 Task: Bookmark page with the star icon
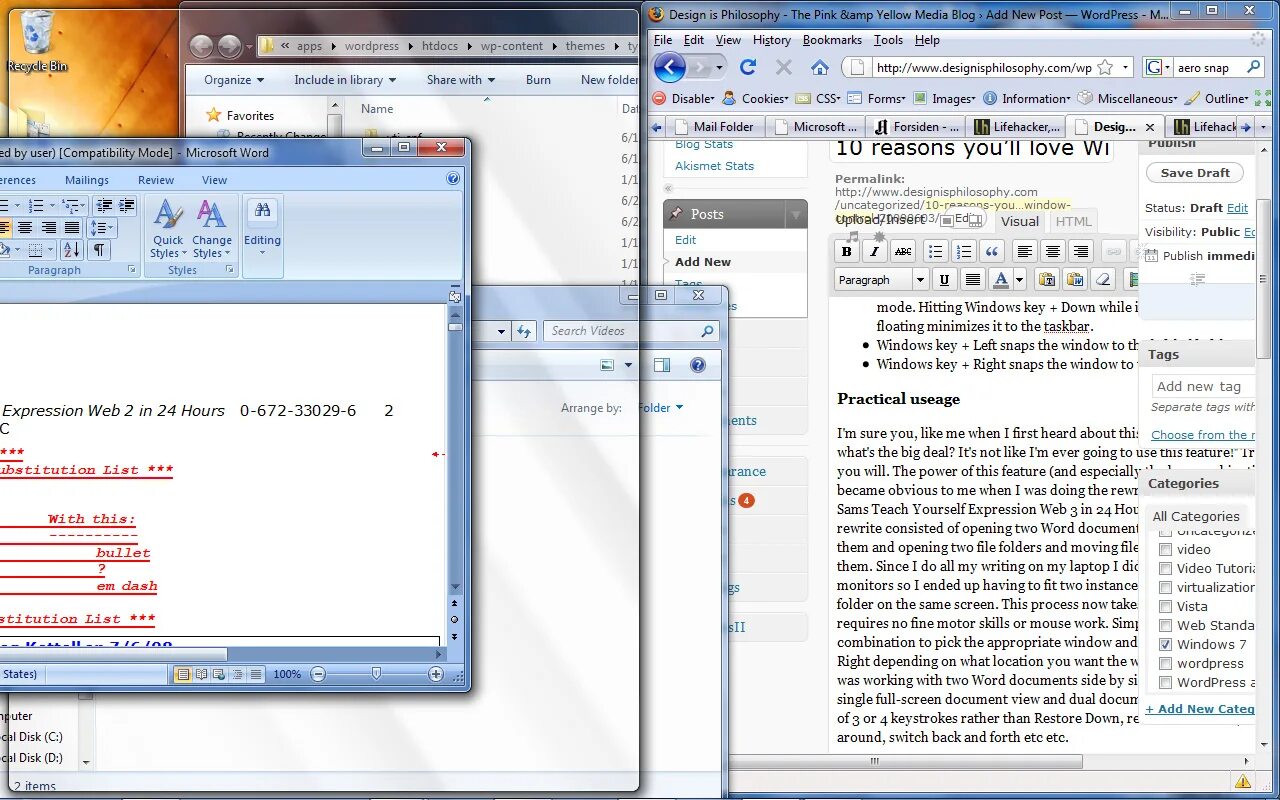(x=1105, y=67)
